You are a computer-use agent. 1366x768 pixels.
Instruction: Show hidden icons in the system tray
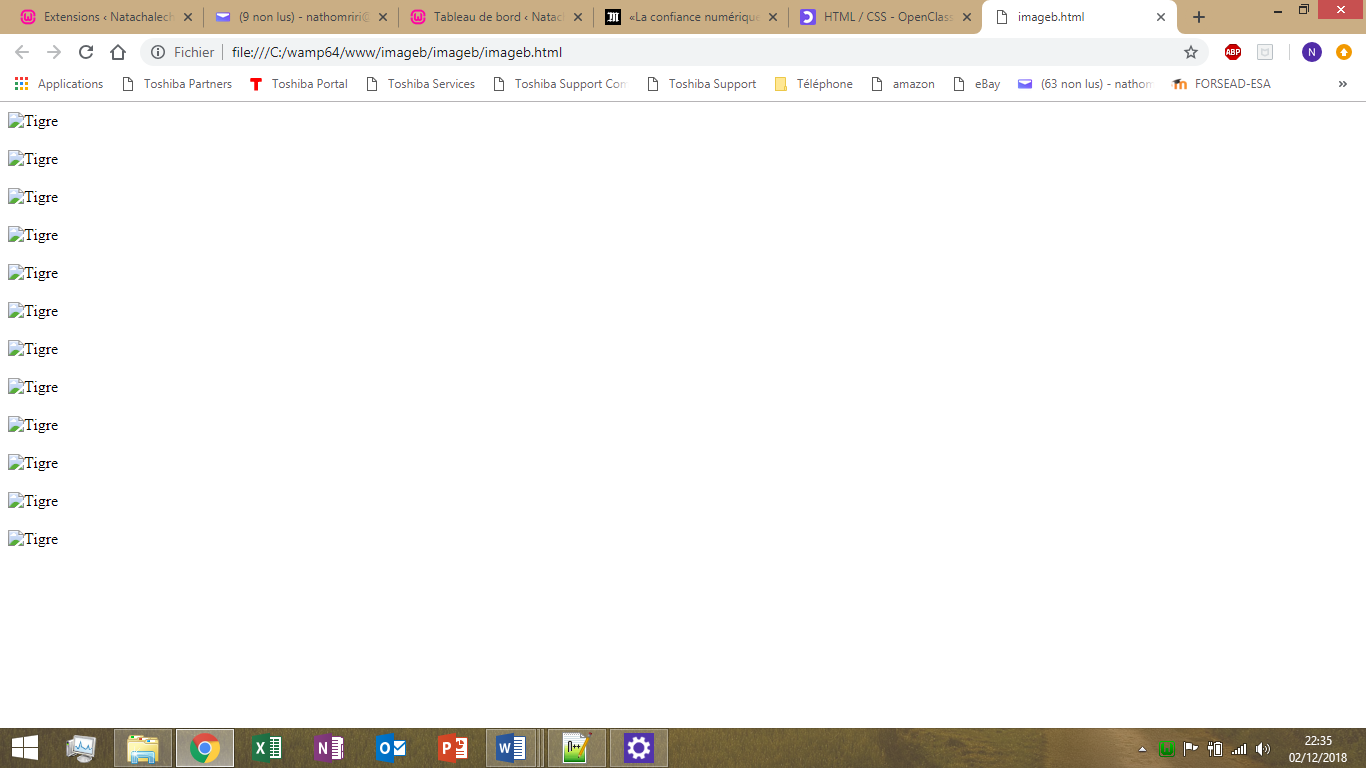pos(1140,747)
